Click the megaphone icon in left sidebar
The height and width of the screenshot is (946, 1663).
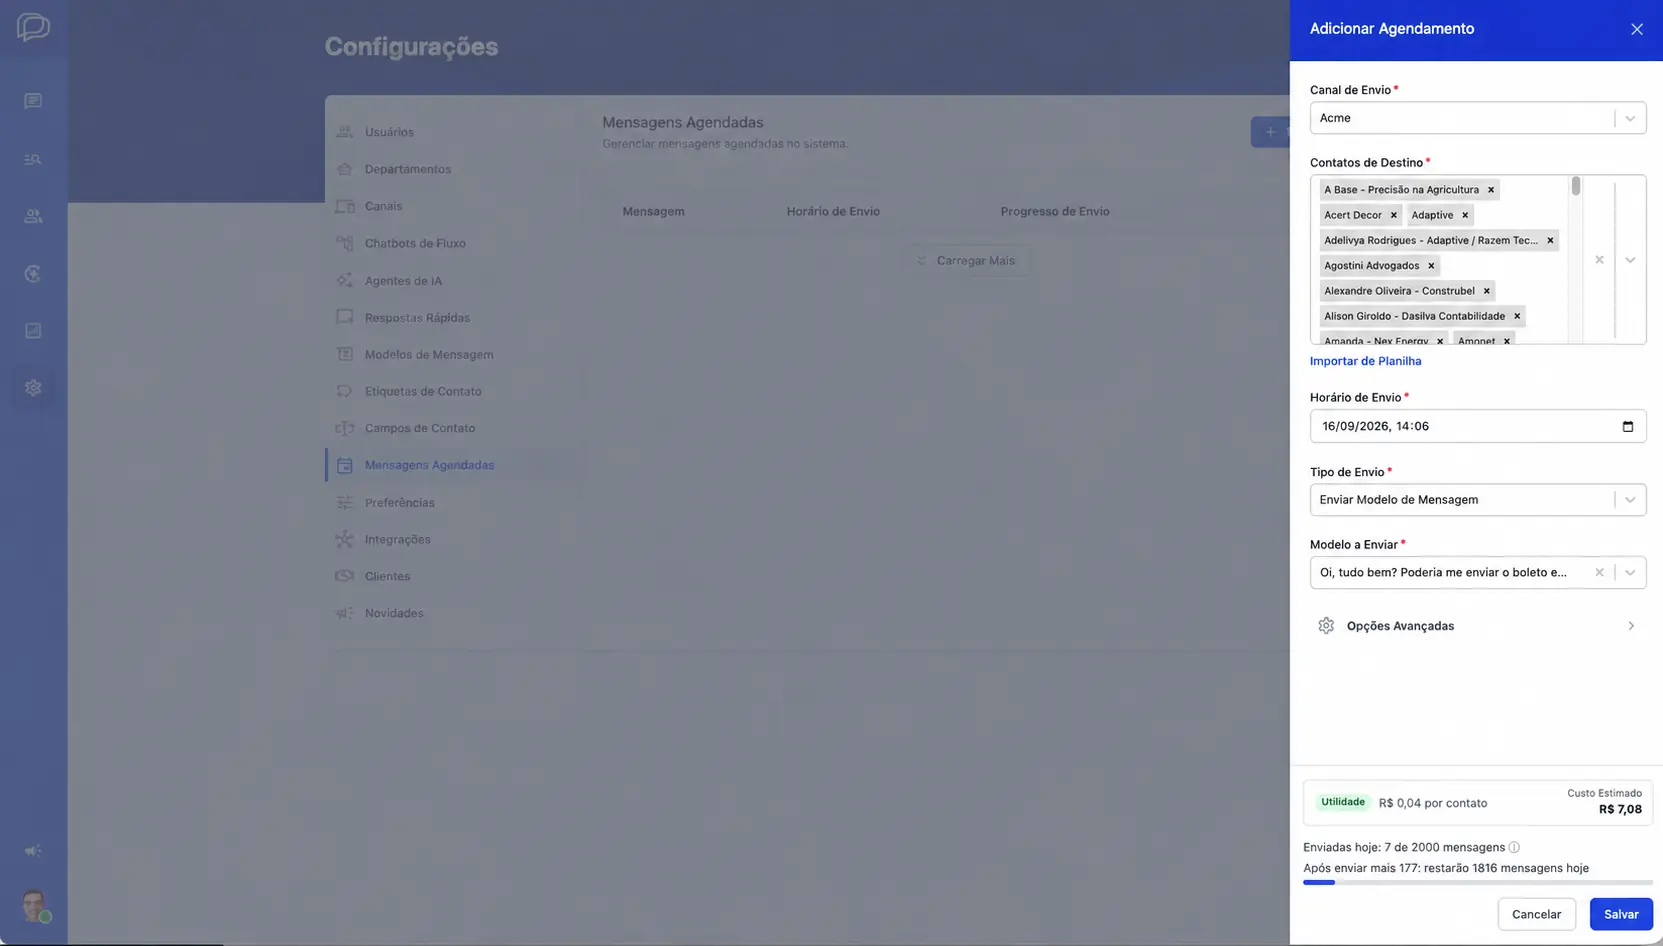click(33, 851)
